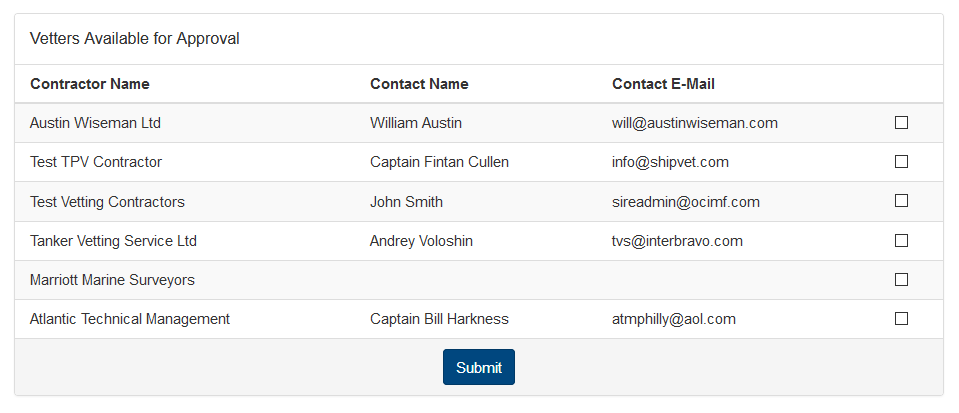The height and width of the screenshot is (413, 959).
Task: Click the Contractor Name column header
Action: tap(90, 84)
